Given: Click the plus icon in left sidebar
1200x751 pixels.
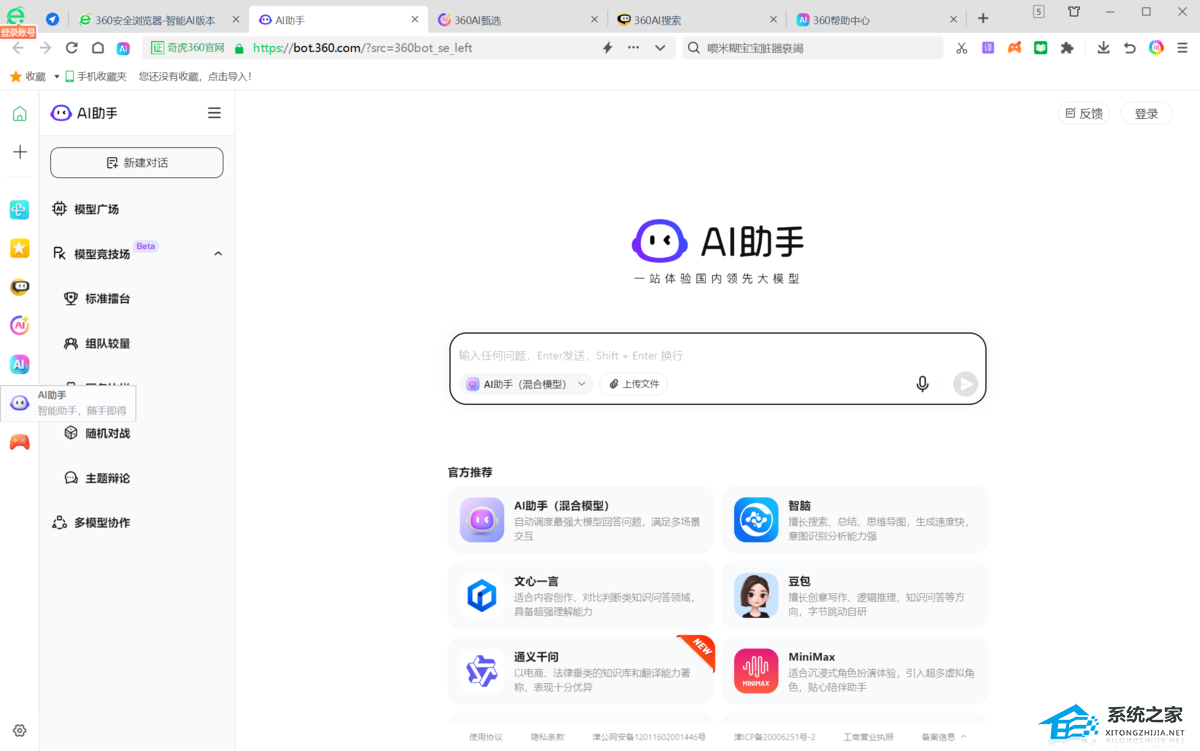Looking at the screenshot, I should (x=19, y=152).
